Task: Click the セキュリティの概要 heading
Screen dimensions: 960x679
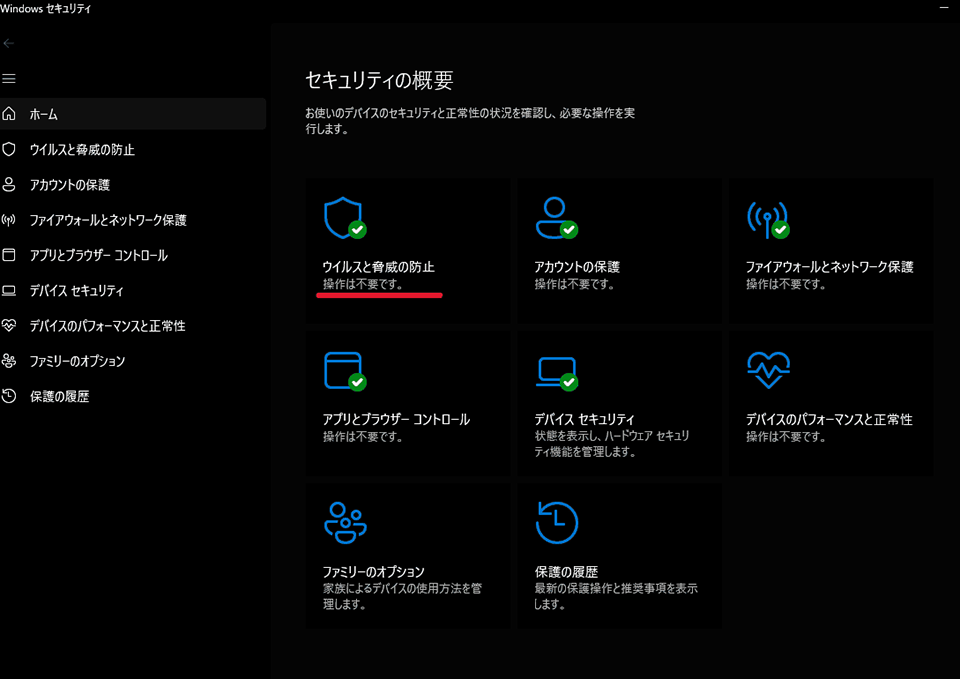Action: click(379, 80)
